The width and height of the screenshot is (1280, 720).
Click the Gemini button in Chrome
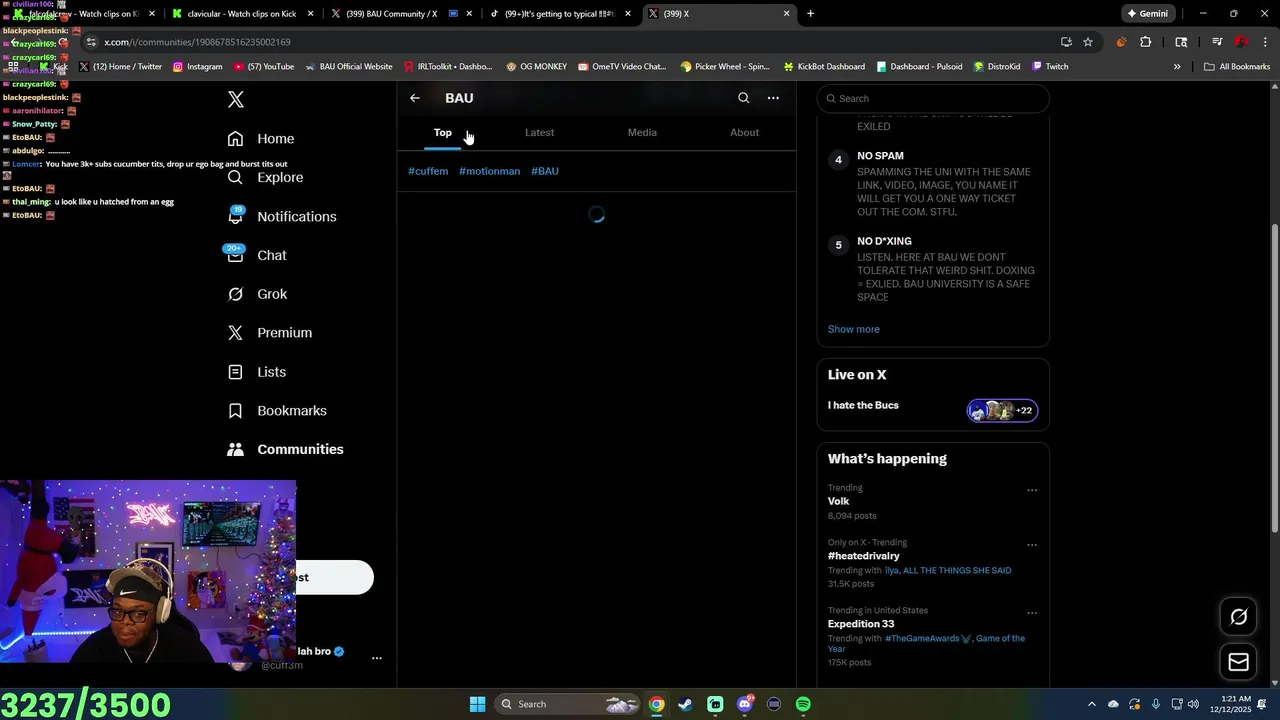click(1147, 14)
